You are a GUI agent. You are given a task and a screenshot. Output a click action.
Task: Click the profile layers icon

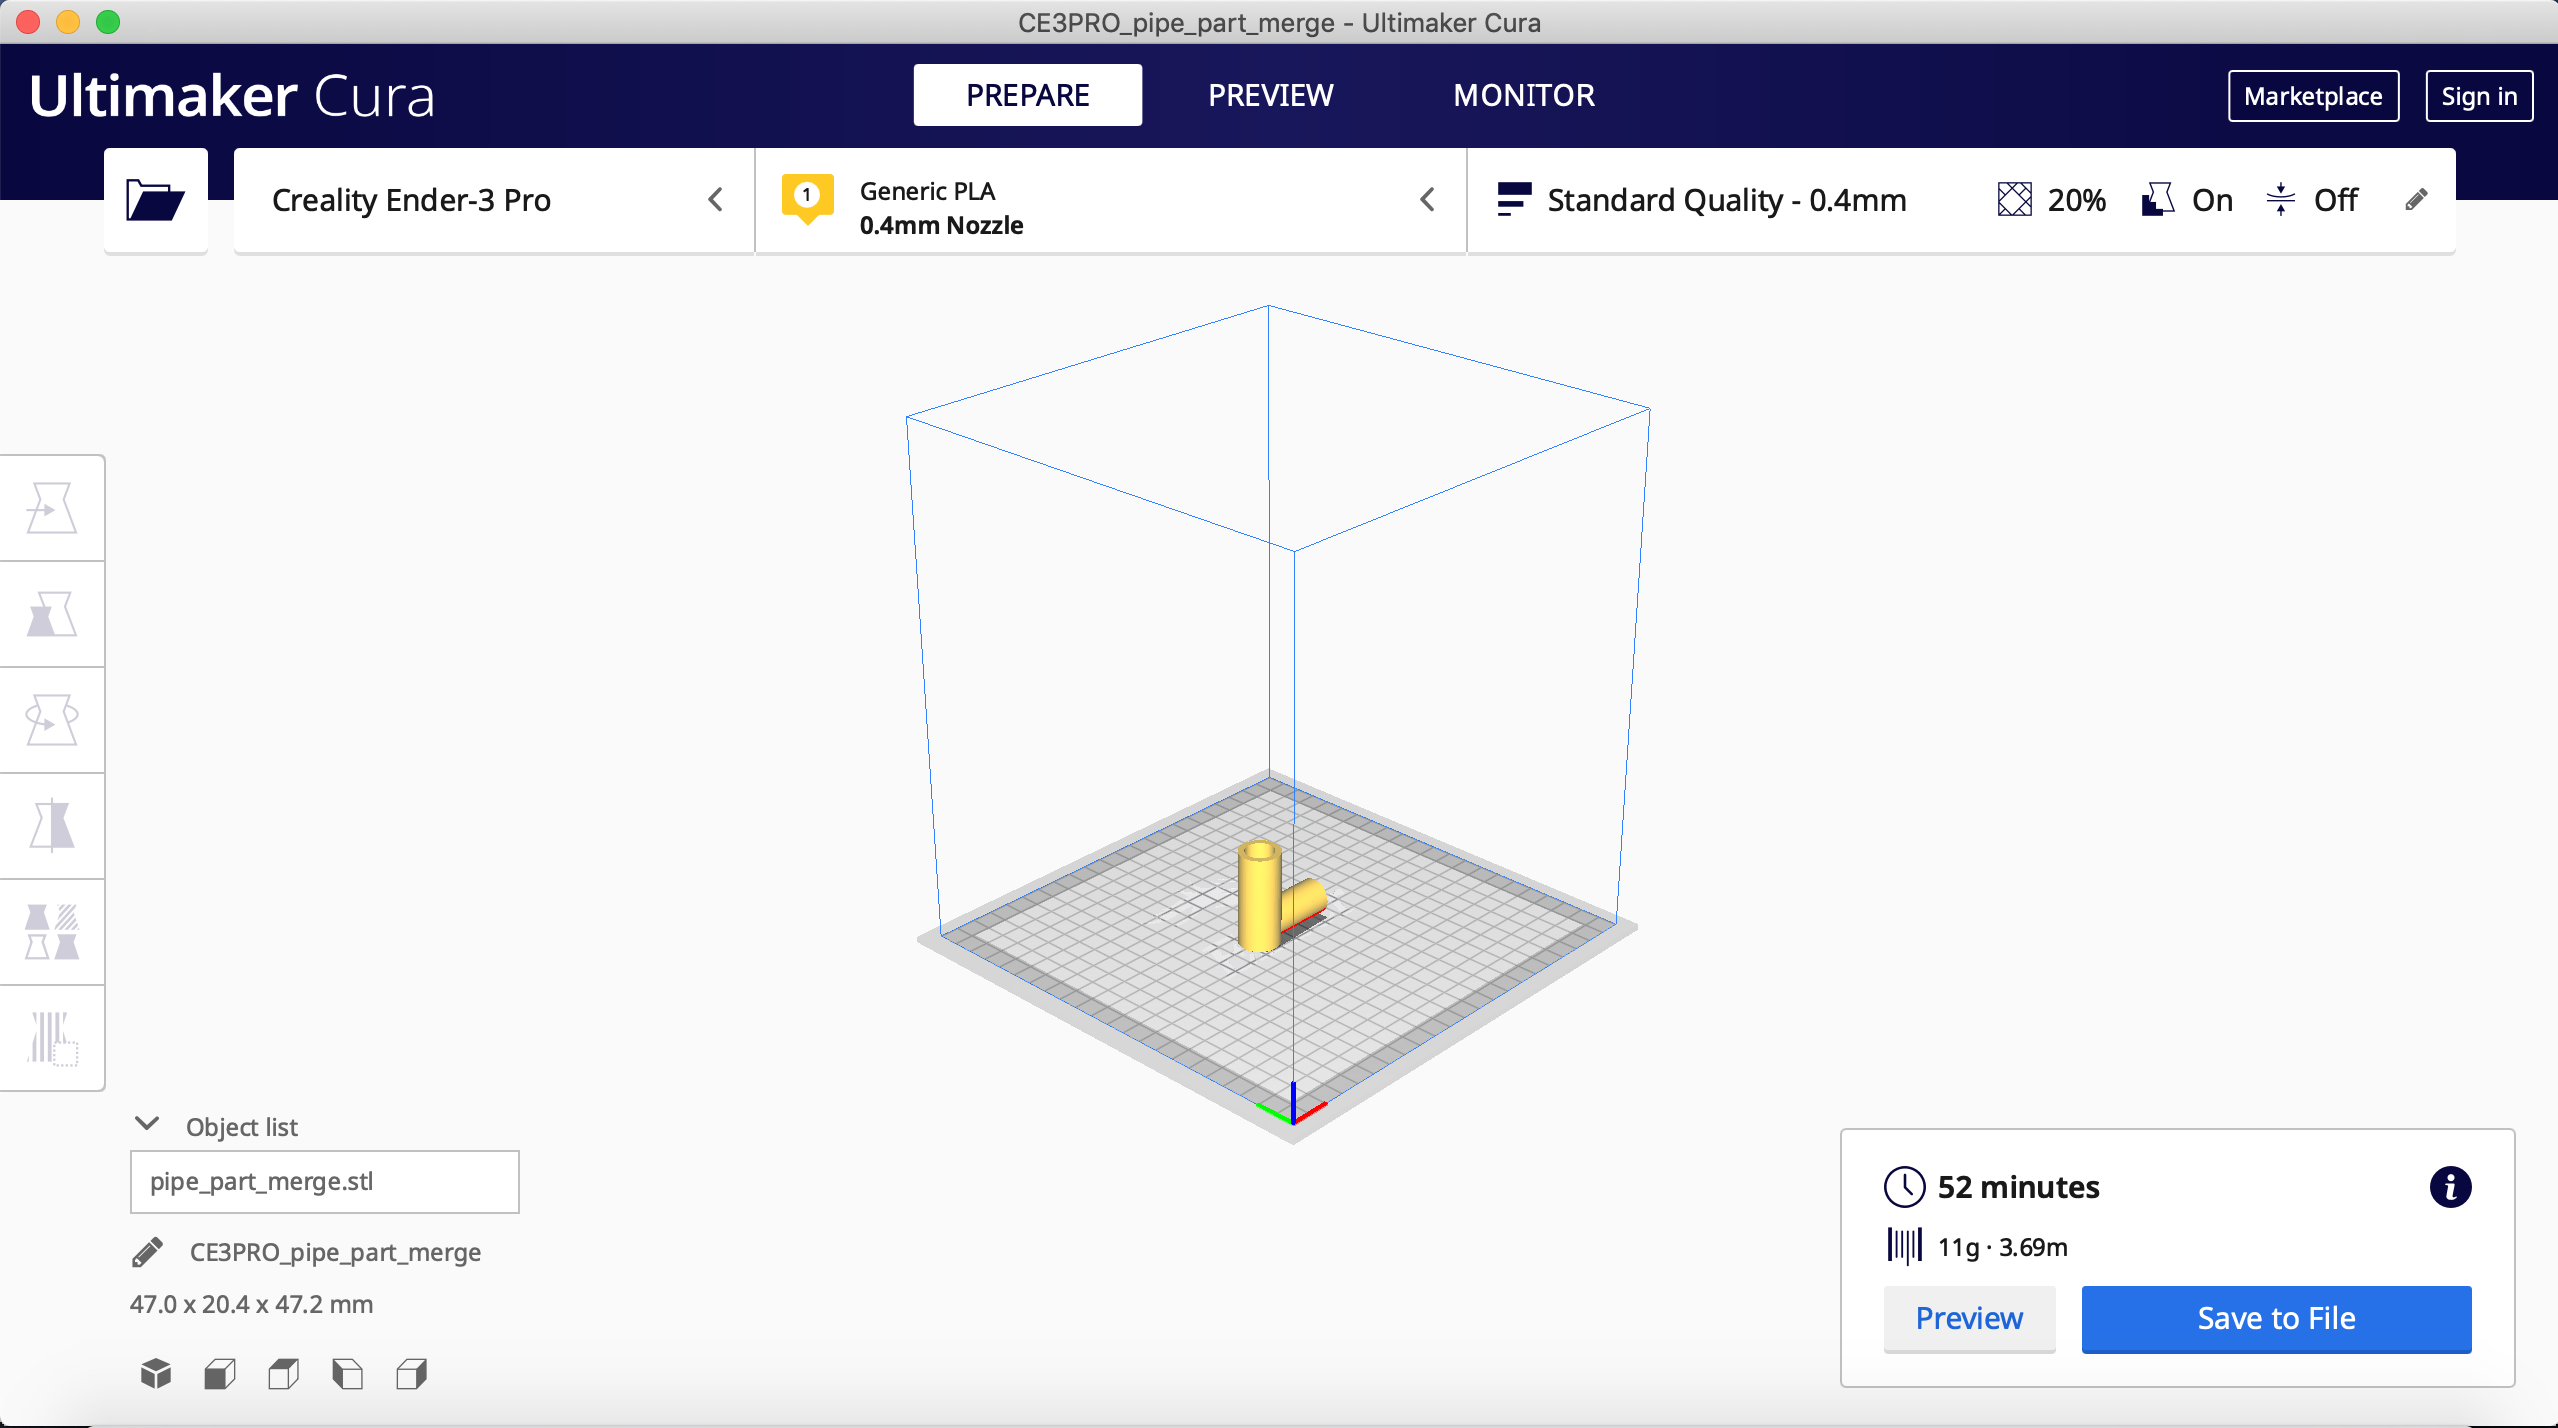[x=1514, y=199]
